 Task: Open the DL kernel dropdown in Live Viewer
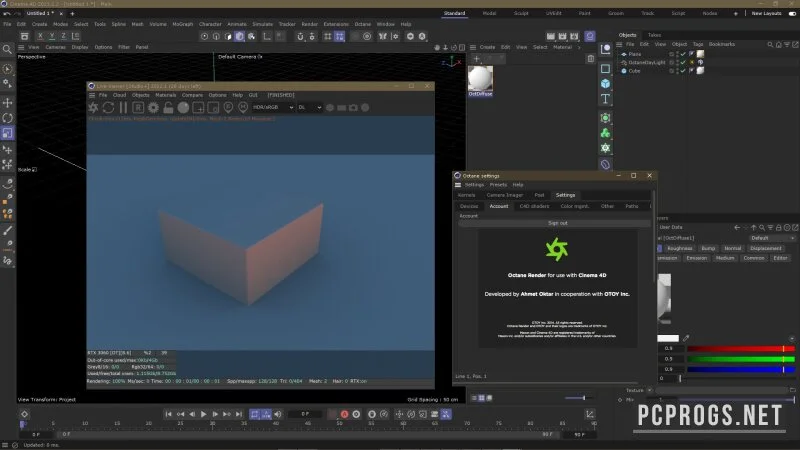(x=310, y=108)
